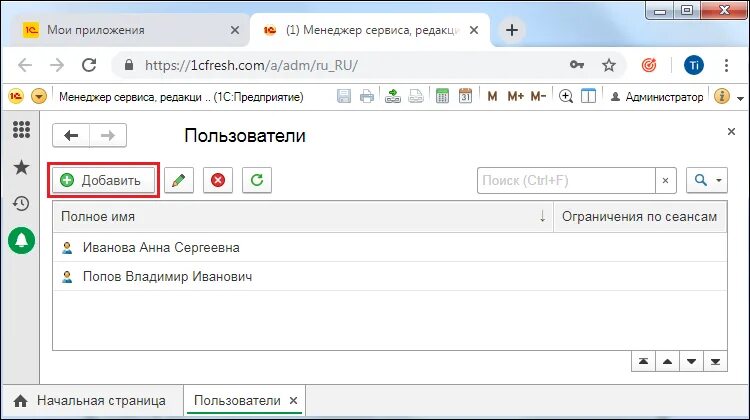The image size is (750, 420).
Task: Jump to last record in list
Action: pyautogui.click(x=715, y=362)
